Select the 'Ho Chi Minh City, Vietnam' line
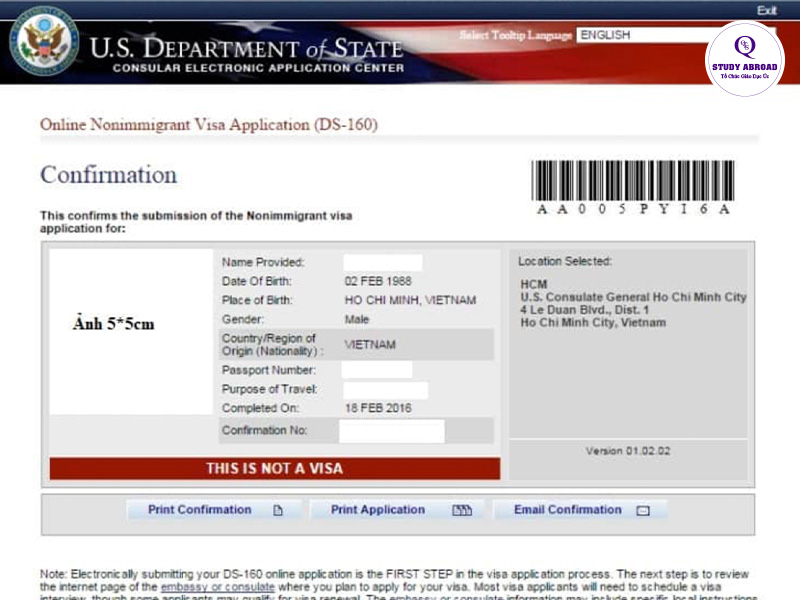Viewport: 800px width, 600px height. pyautogui.click(x=593, y=322)
